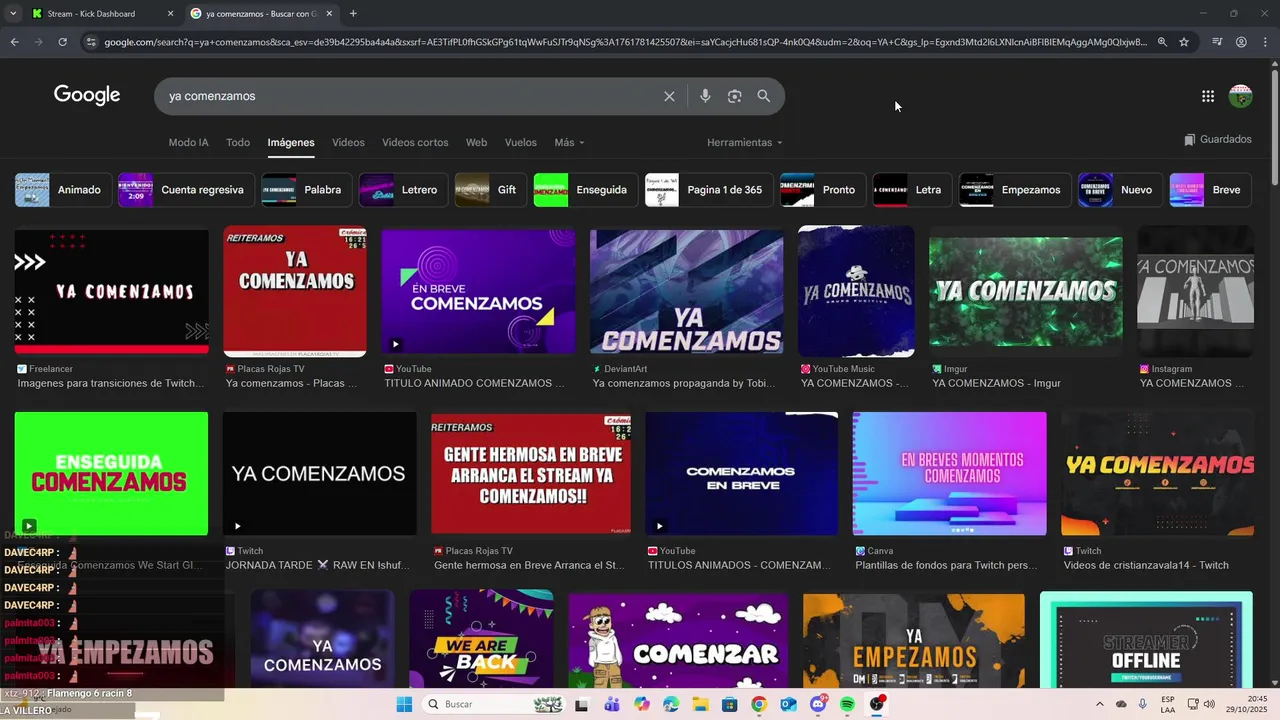This screenshot has height=720, width=1280.
Task: Open the Chrome three-dot menu
Action: pos(1265,42)
